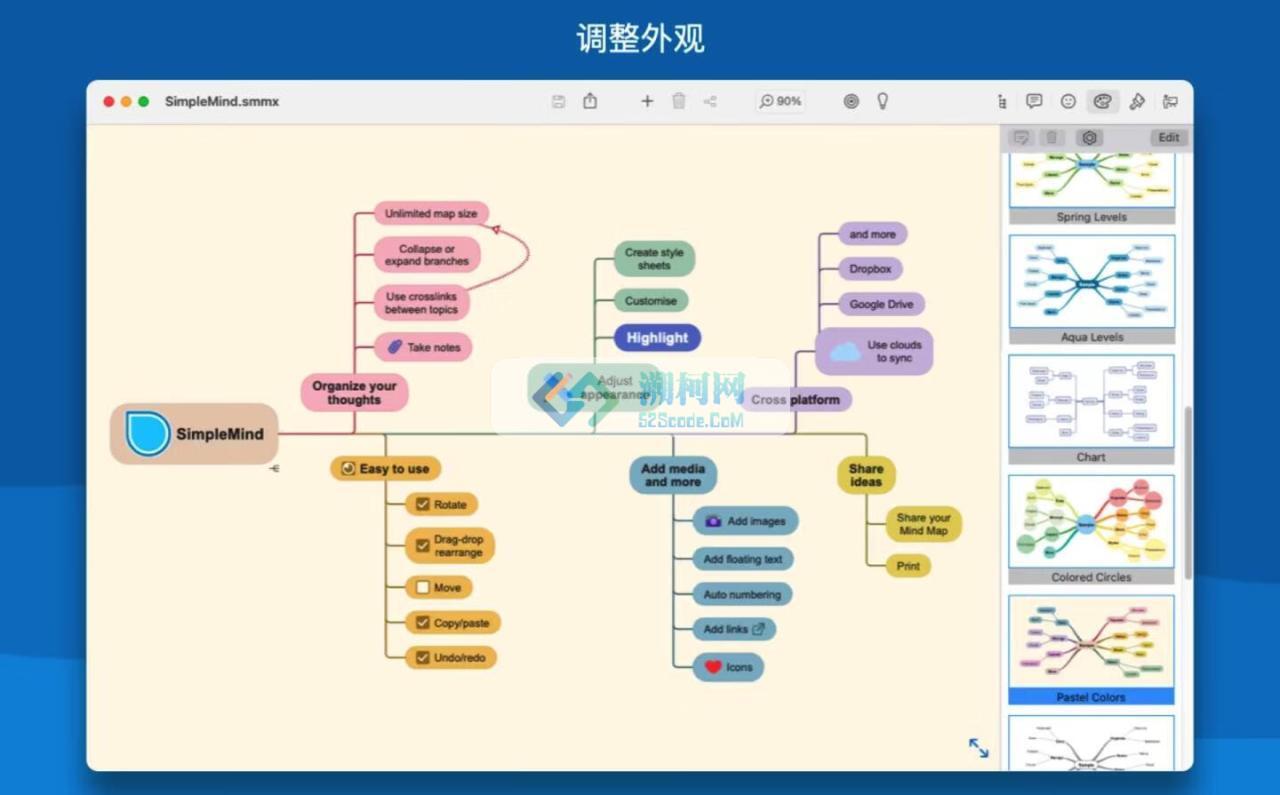Viewport: 1280px width, 795px height.
Task: Select the Collapse or expand branches topic
Action: [427, 255]
